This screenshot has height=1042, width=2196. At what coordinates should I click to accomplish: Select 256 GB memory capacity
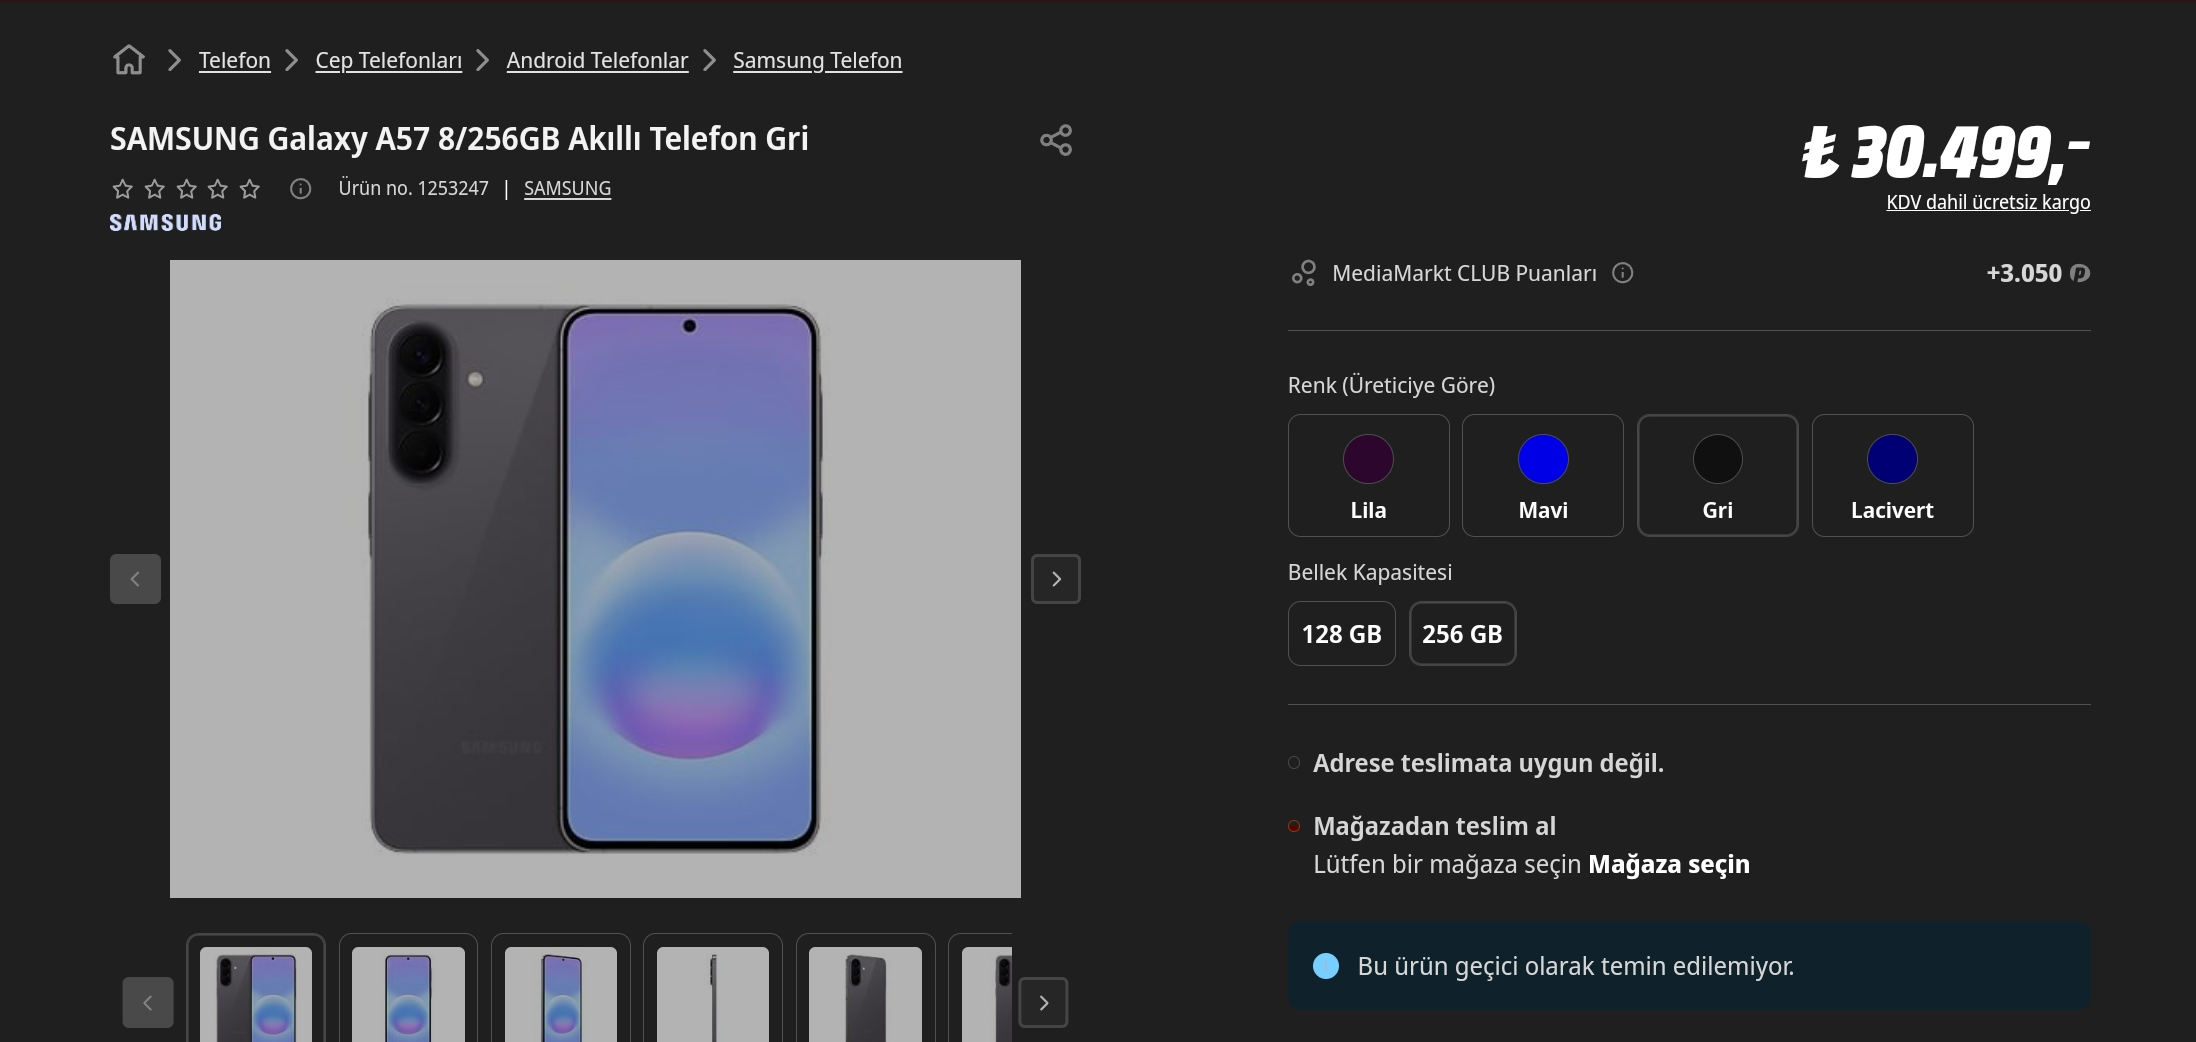pyautogui.click(x=1463, y=634)
